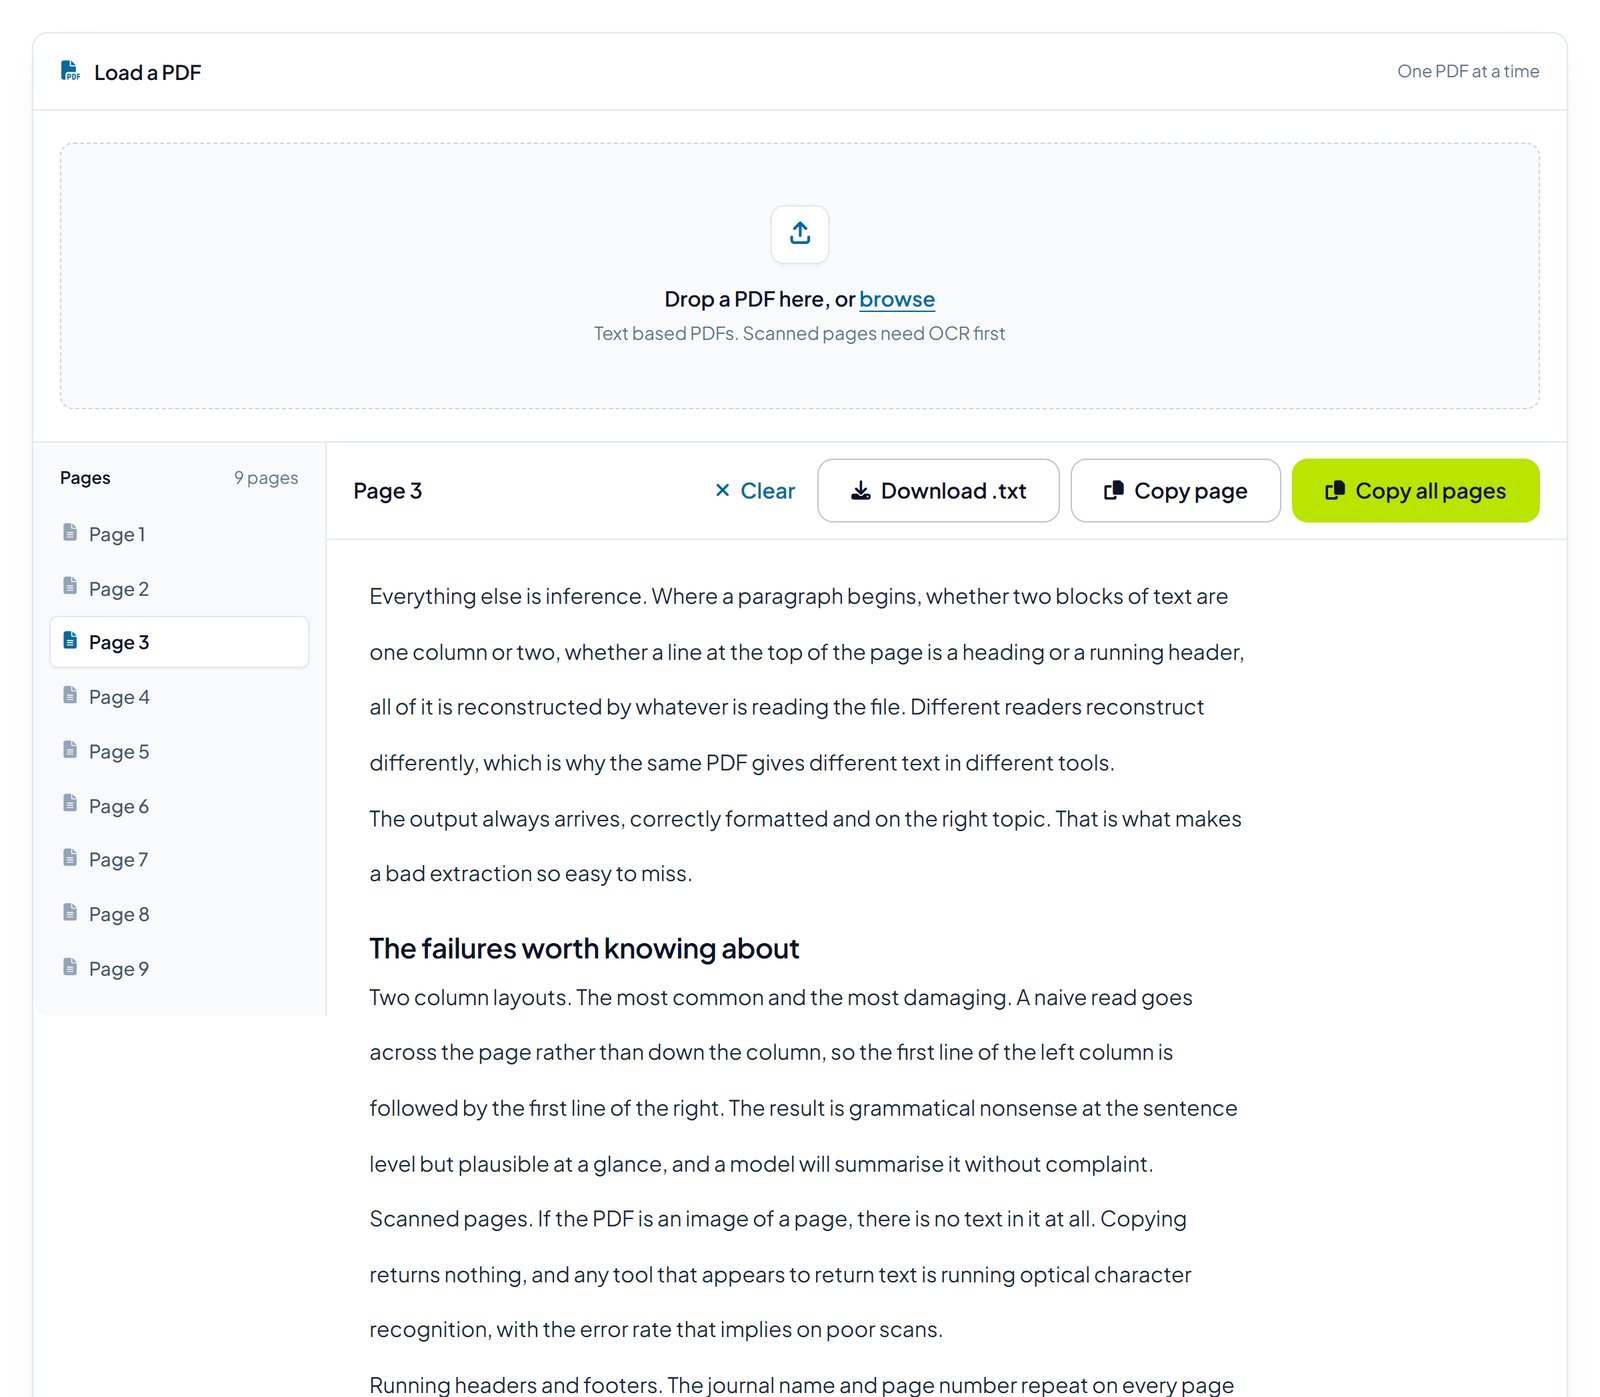
Task: Click the document icon next to Page 9
Action: point(70,967)
